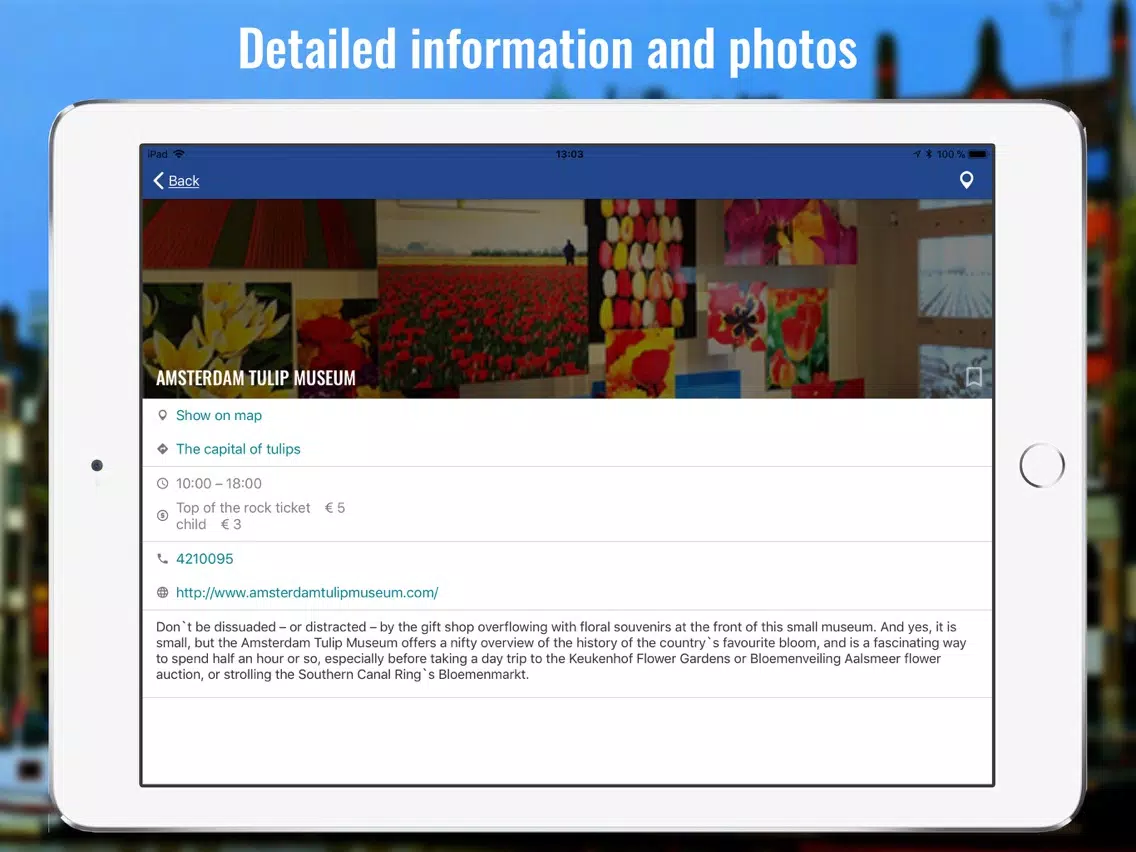The image size is (1136, 852).
Task: Go back via the Back link
Action: (x=184, y=180)
